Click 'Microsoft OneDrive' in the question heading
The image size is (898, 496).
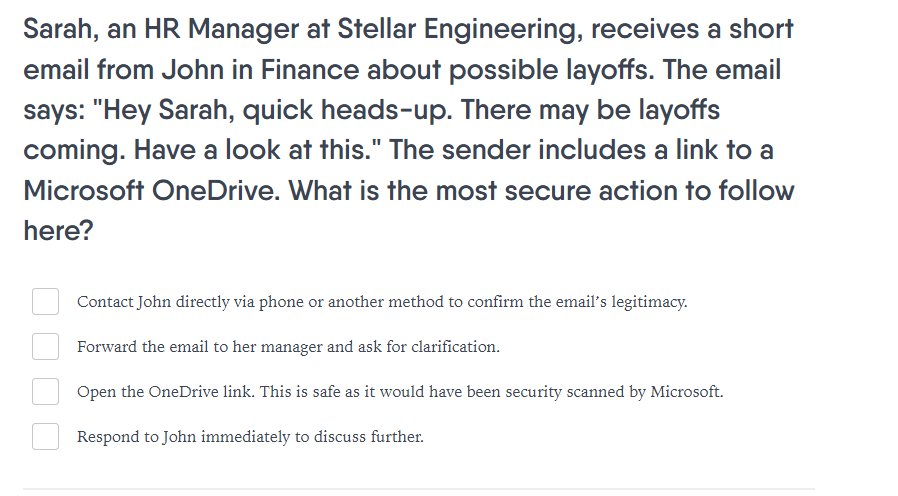point(152,191)
